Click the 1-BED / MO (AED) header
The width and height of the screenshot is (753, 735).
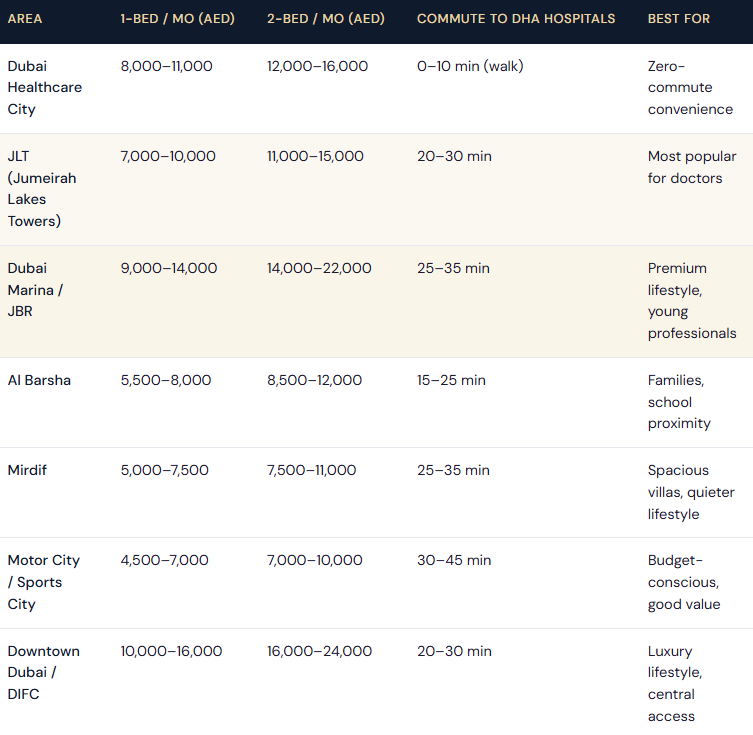[178, 19]
